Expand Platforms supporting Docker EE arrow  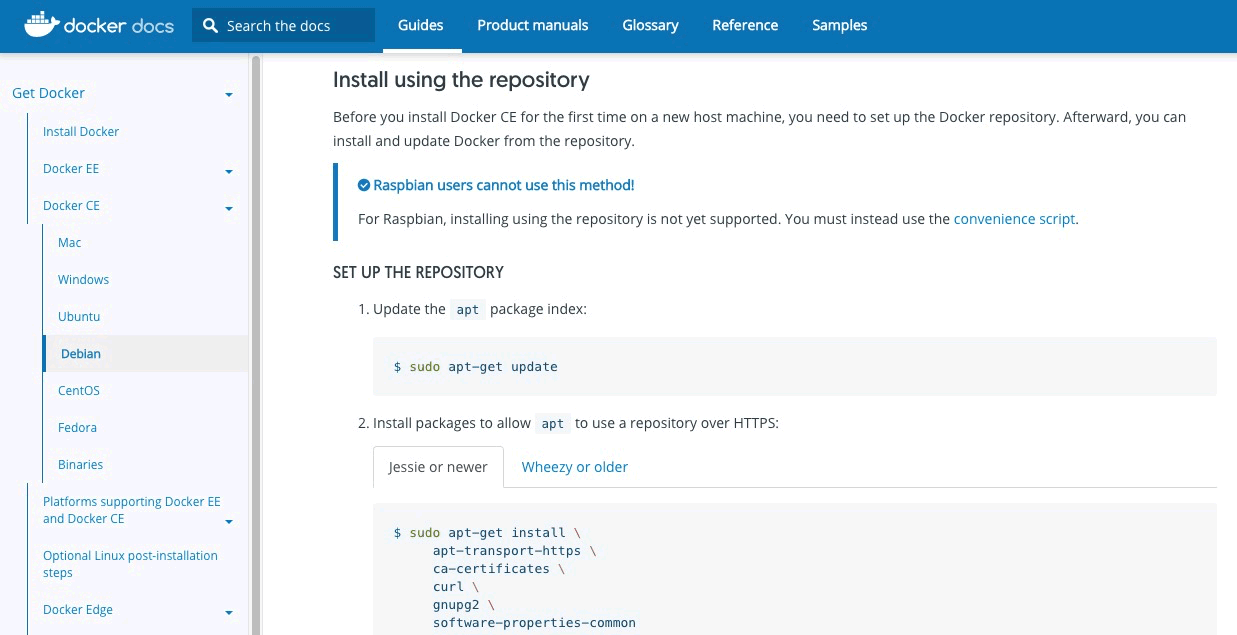click(x=229, y=521)
